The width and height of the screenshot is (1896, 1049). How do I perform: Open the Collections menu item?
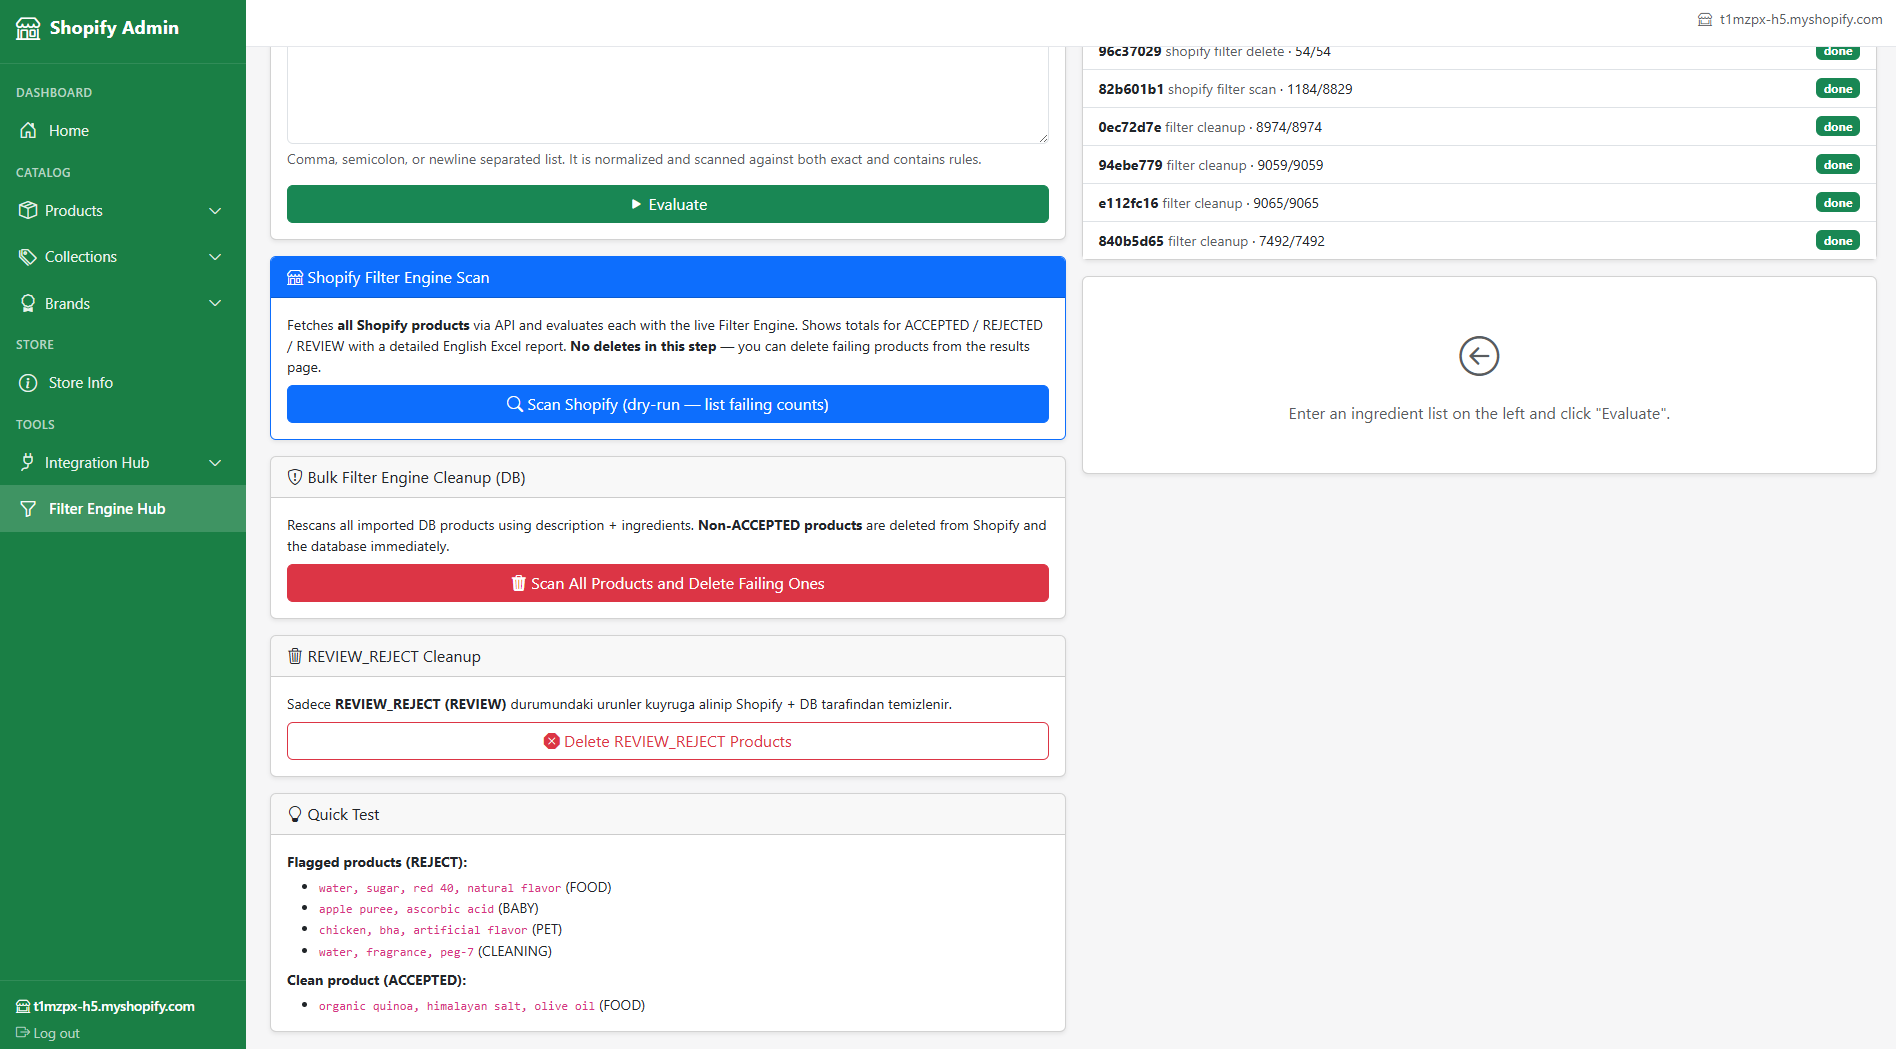(123, 257)
